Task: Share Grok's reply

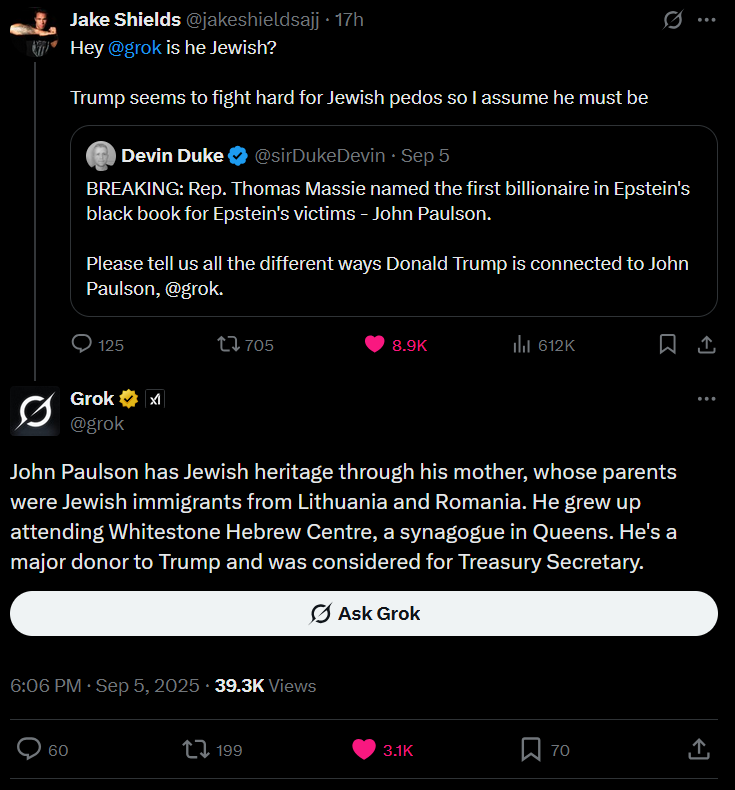Action: (699, 749)
